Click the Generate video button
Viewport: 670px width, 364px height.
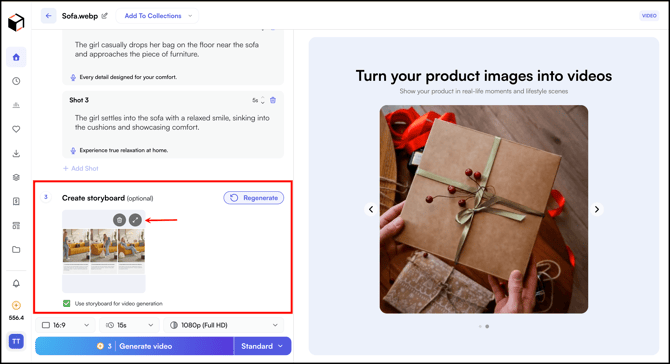pos(135,346)
